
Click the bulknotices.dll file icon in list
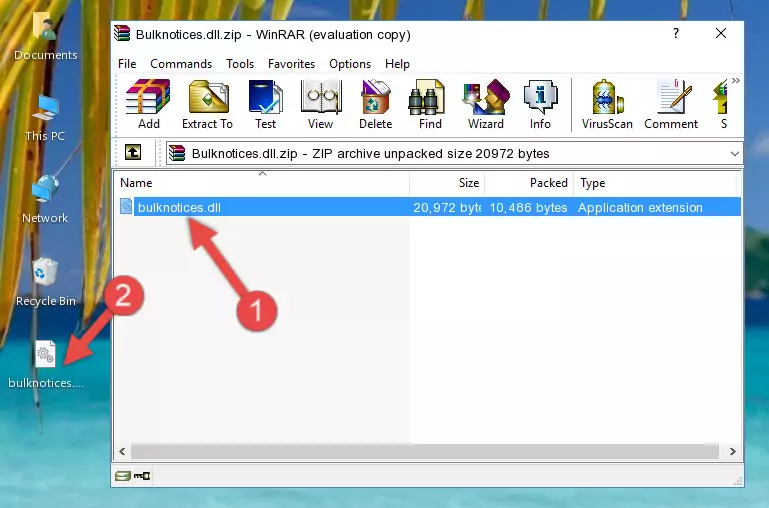point(126,206)
